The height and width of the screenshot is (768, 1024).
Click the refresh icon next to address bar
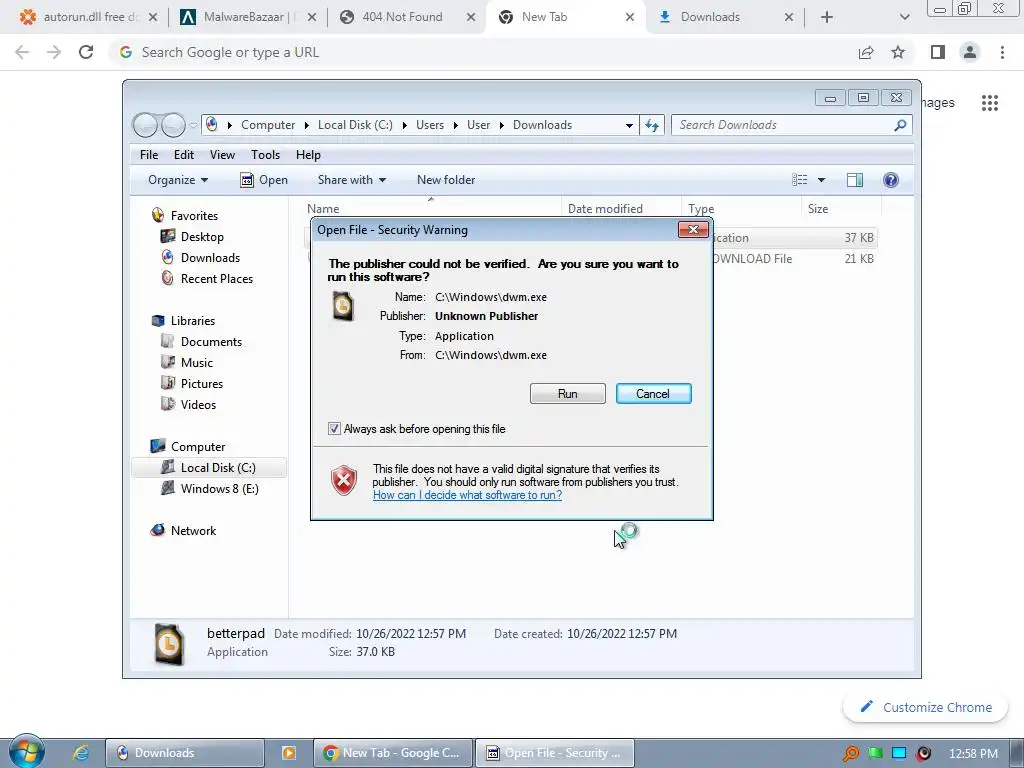point(652,125)
